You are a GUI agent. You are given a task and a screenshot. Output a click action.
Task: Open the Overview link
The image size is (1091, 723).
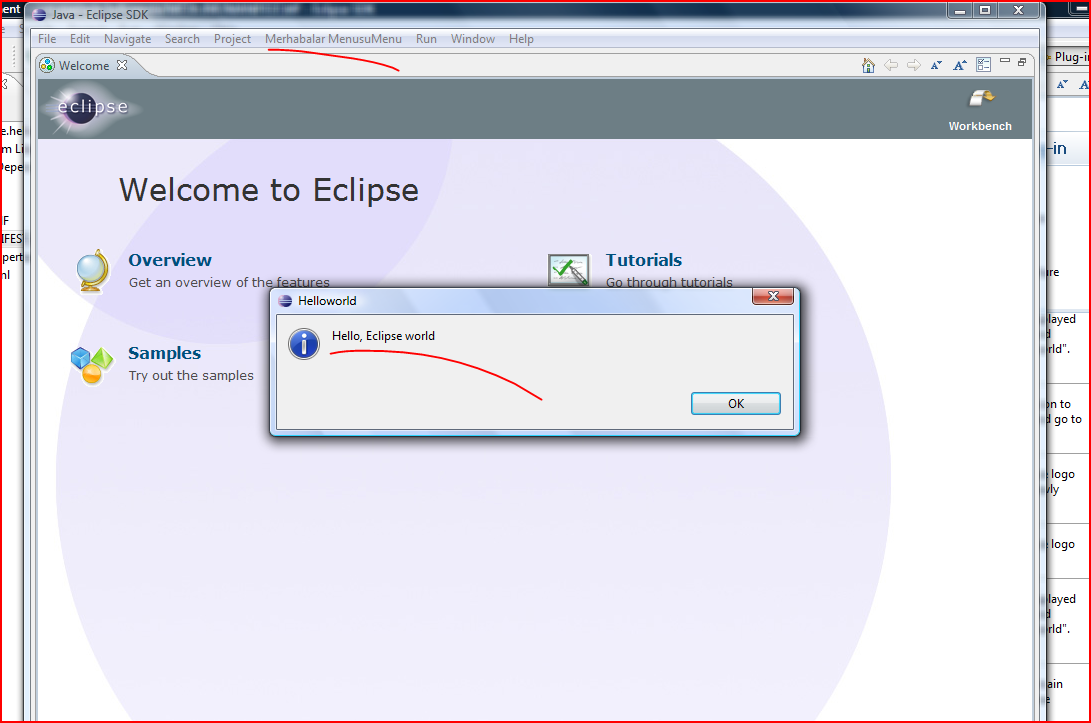(x=170, y=260)
